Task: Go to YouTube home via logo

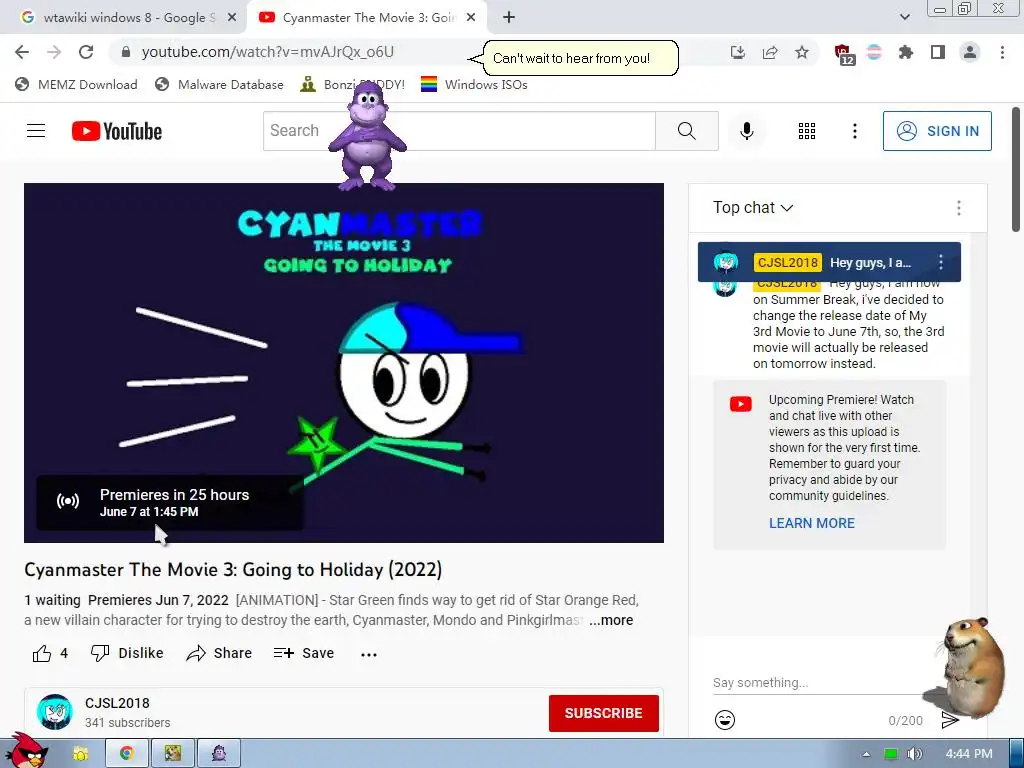Action: click(x=117, y=131)
